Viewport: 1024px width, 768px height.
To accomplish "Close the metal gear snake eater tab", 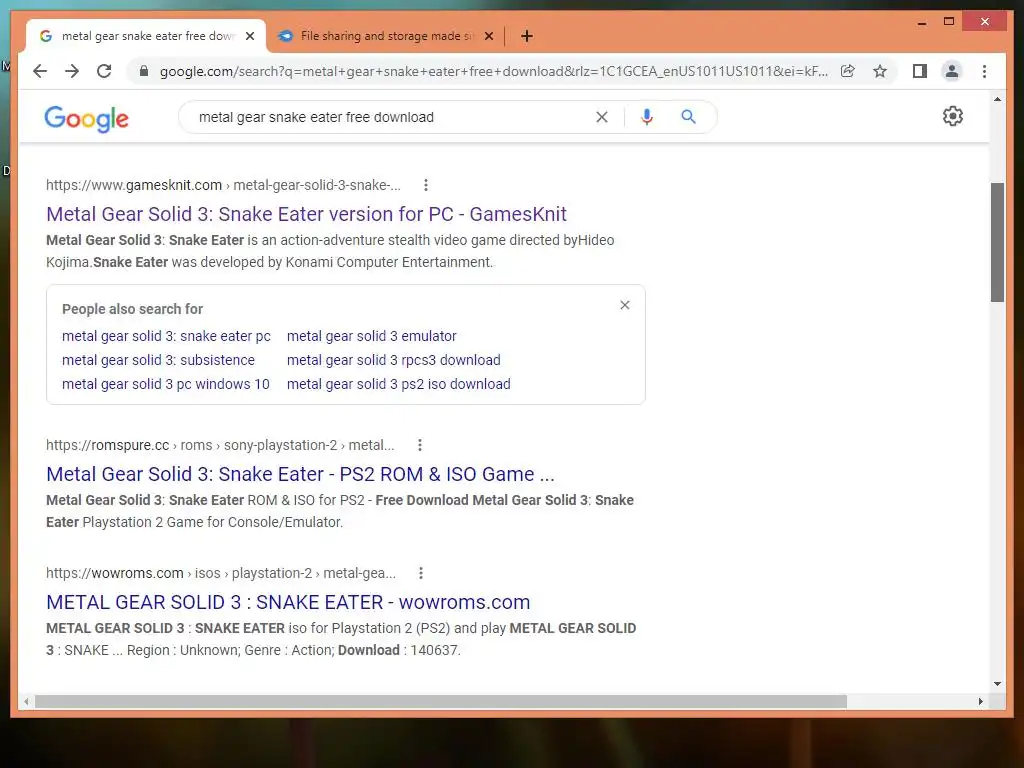I will (250, 36).
